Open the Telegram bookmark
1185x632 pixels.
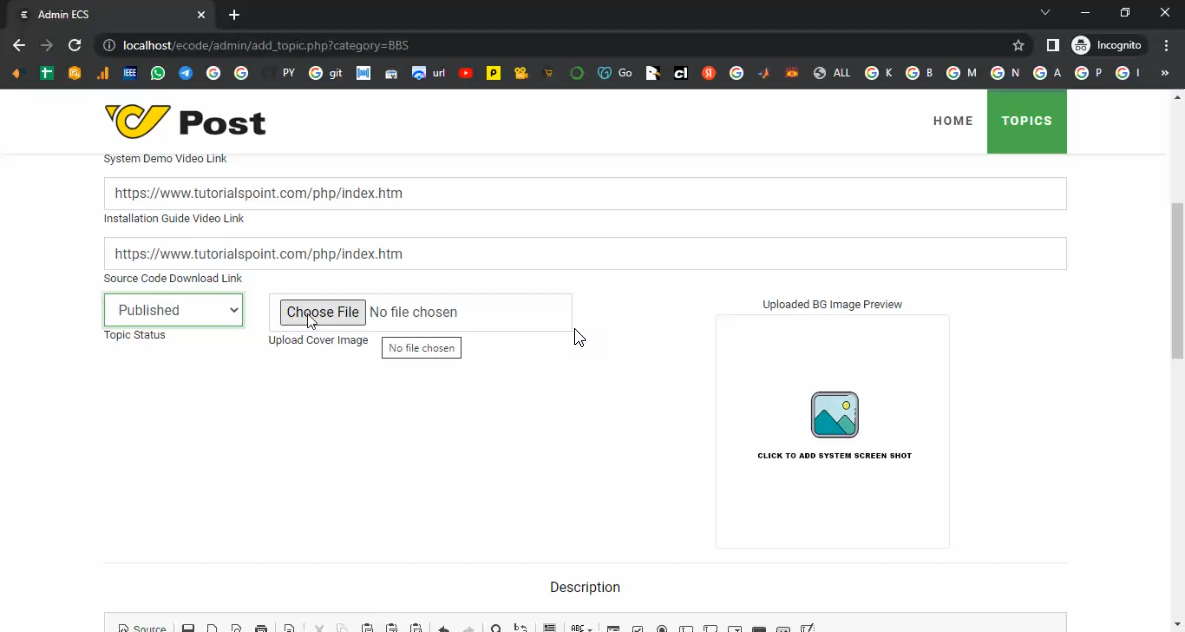186,73
